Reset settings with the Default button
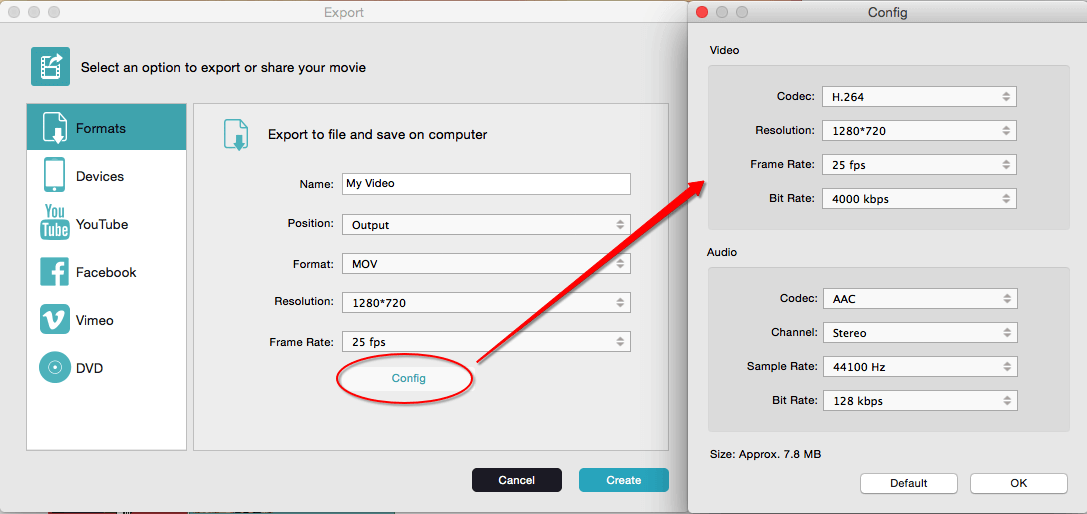Screen dimensions: 1087x514 pyautogui.click(x=908, y=483)
